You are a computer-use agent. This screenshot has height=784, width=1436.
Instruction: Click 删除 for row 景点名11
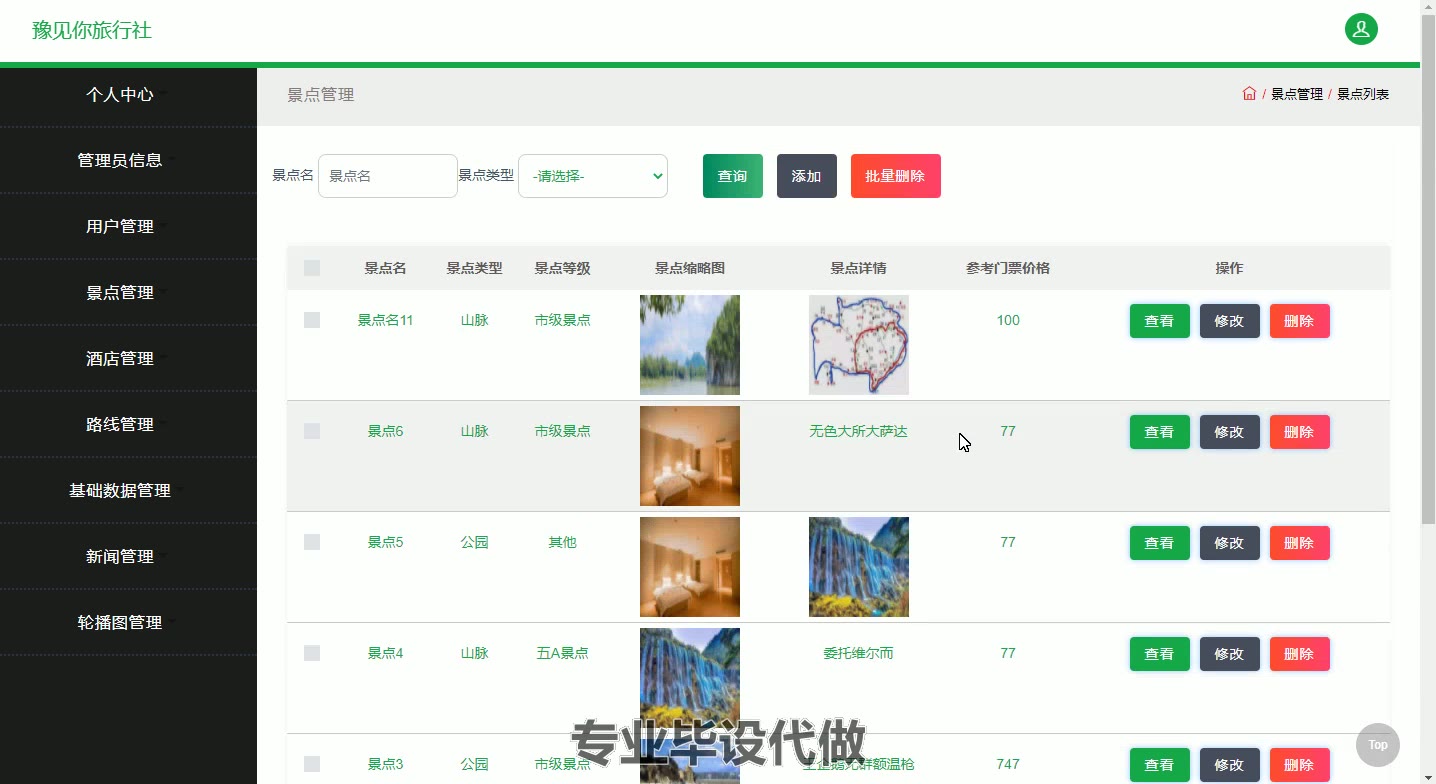pyautogui.click(x=1300, y=321)
